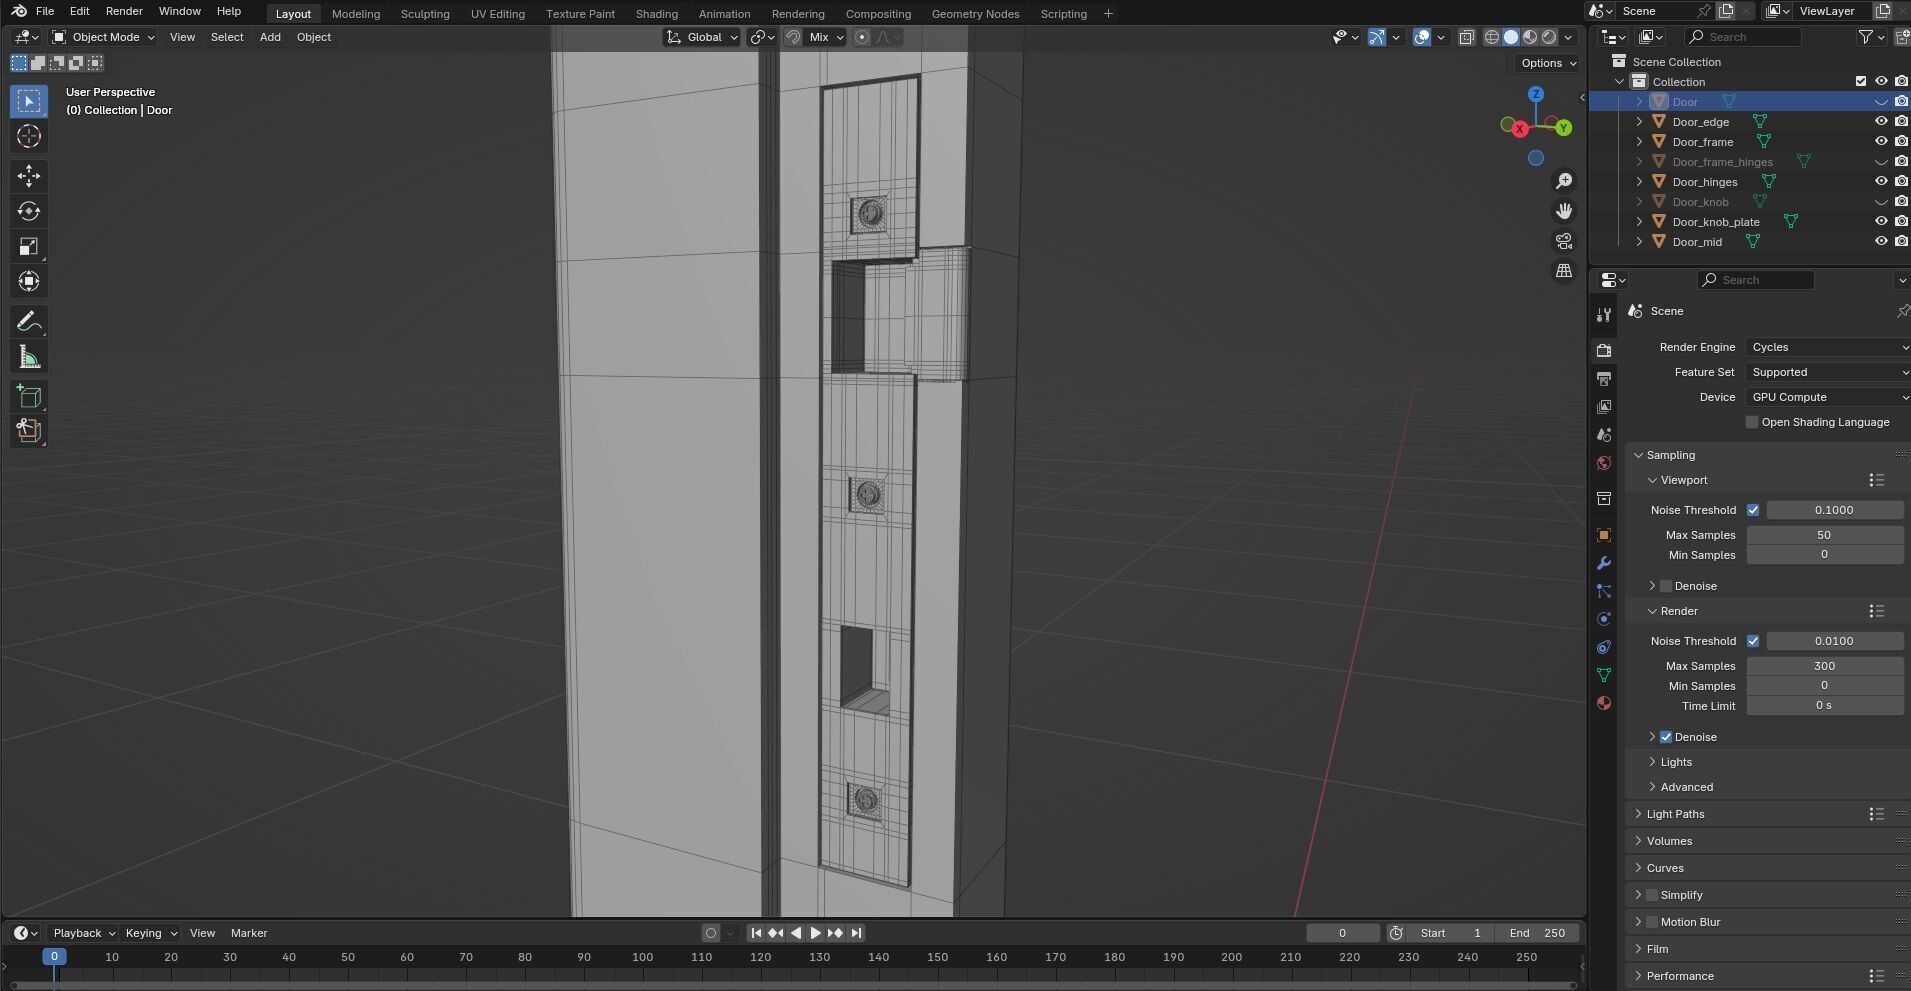Collapse the Sampling panel
This screenshot has height=991, width=1911.
point(1670,455)
